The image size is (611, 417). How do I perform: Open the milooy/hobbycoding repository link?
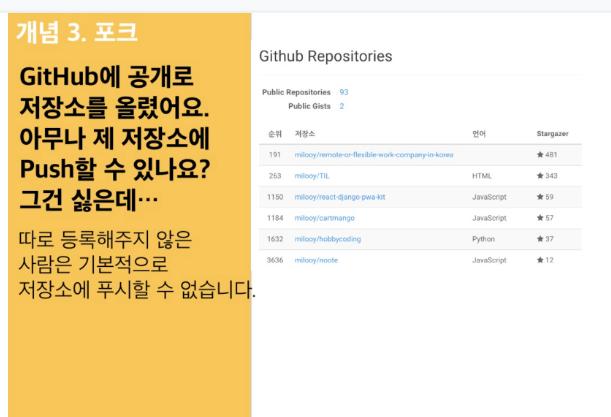[x=328, y=239]
